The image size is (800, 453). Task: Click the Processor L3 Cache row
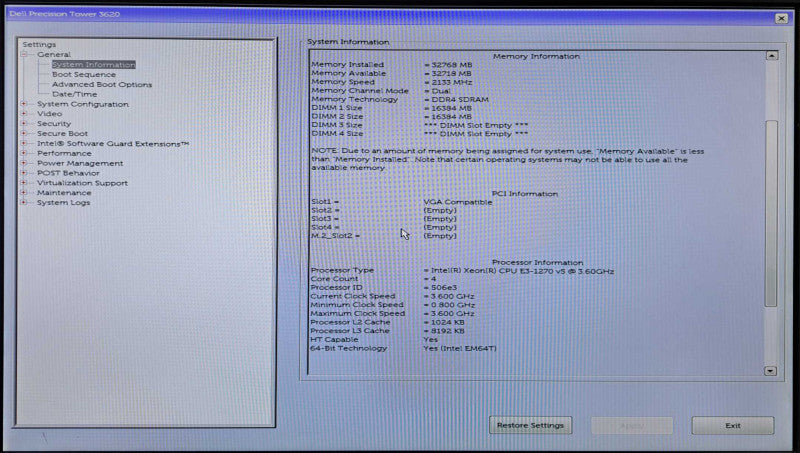tap(387, 331)
